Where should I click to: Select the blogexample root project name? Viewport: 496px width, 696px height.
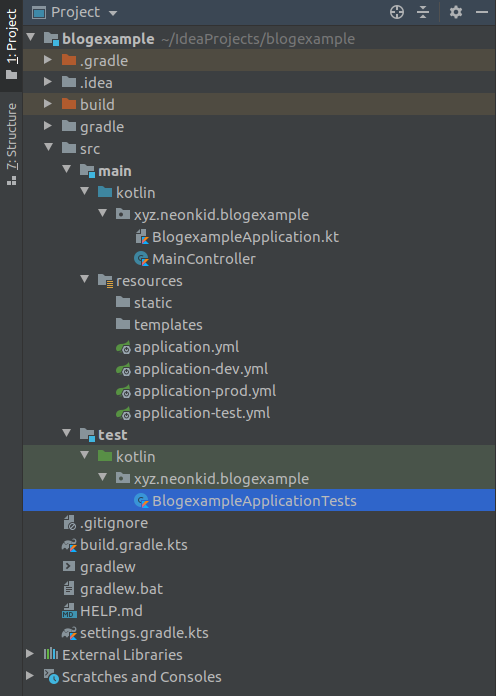pyautogui.click(x=108, y=39)
